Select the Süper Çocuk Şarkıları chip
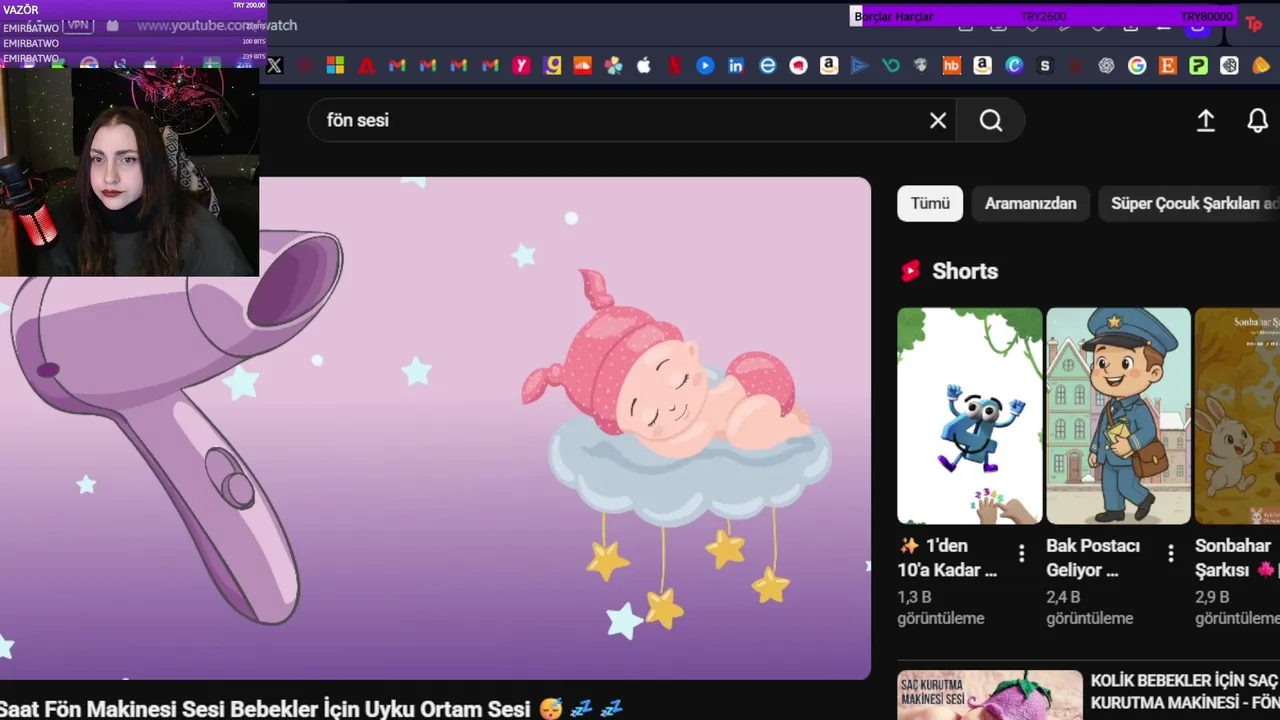The image size is (1280, 720). [x=1189, y=203]
